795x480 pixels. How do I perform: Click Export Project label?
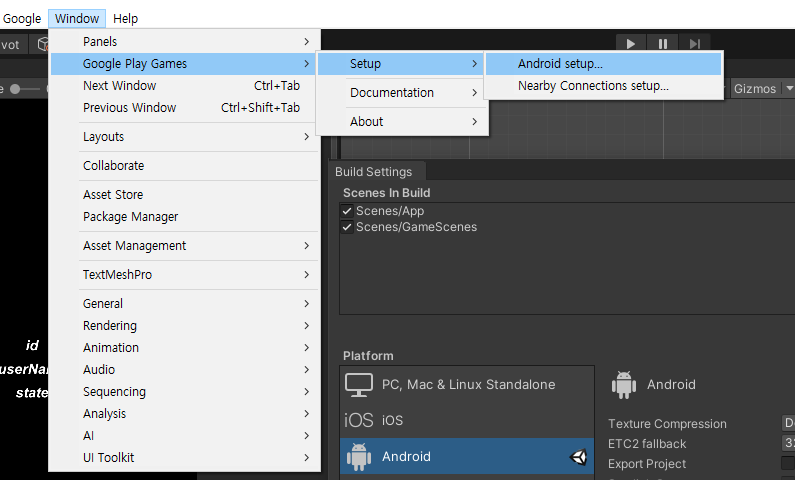click(647, 464)
